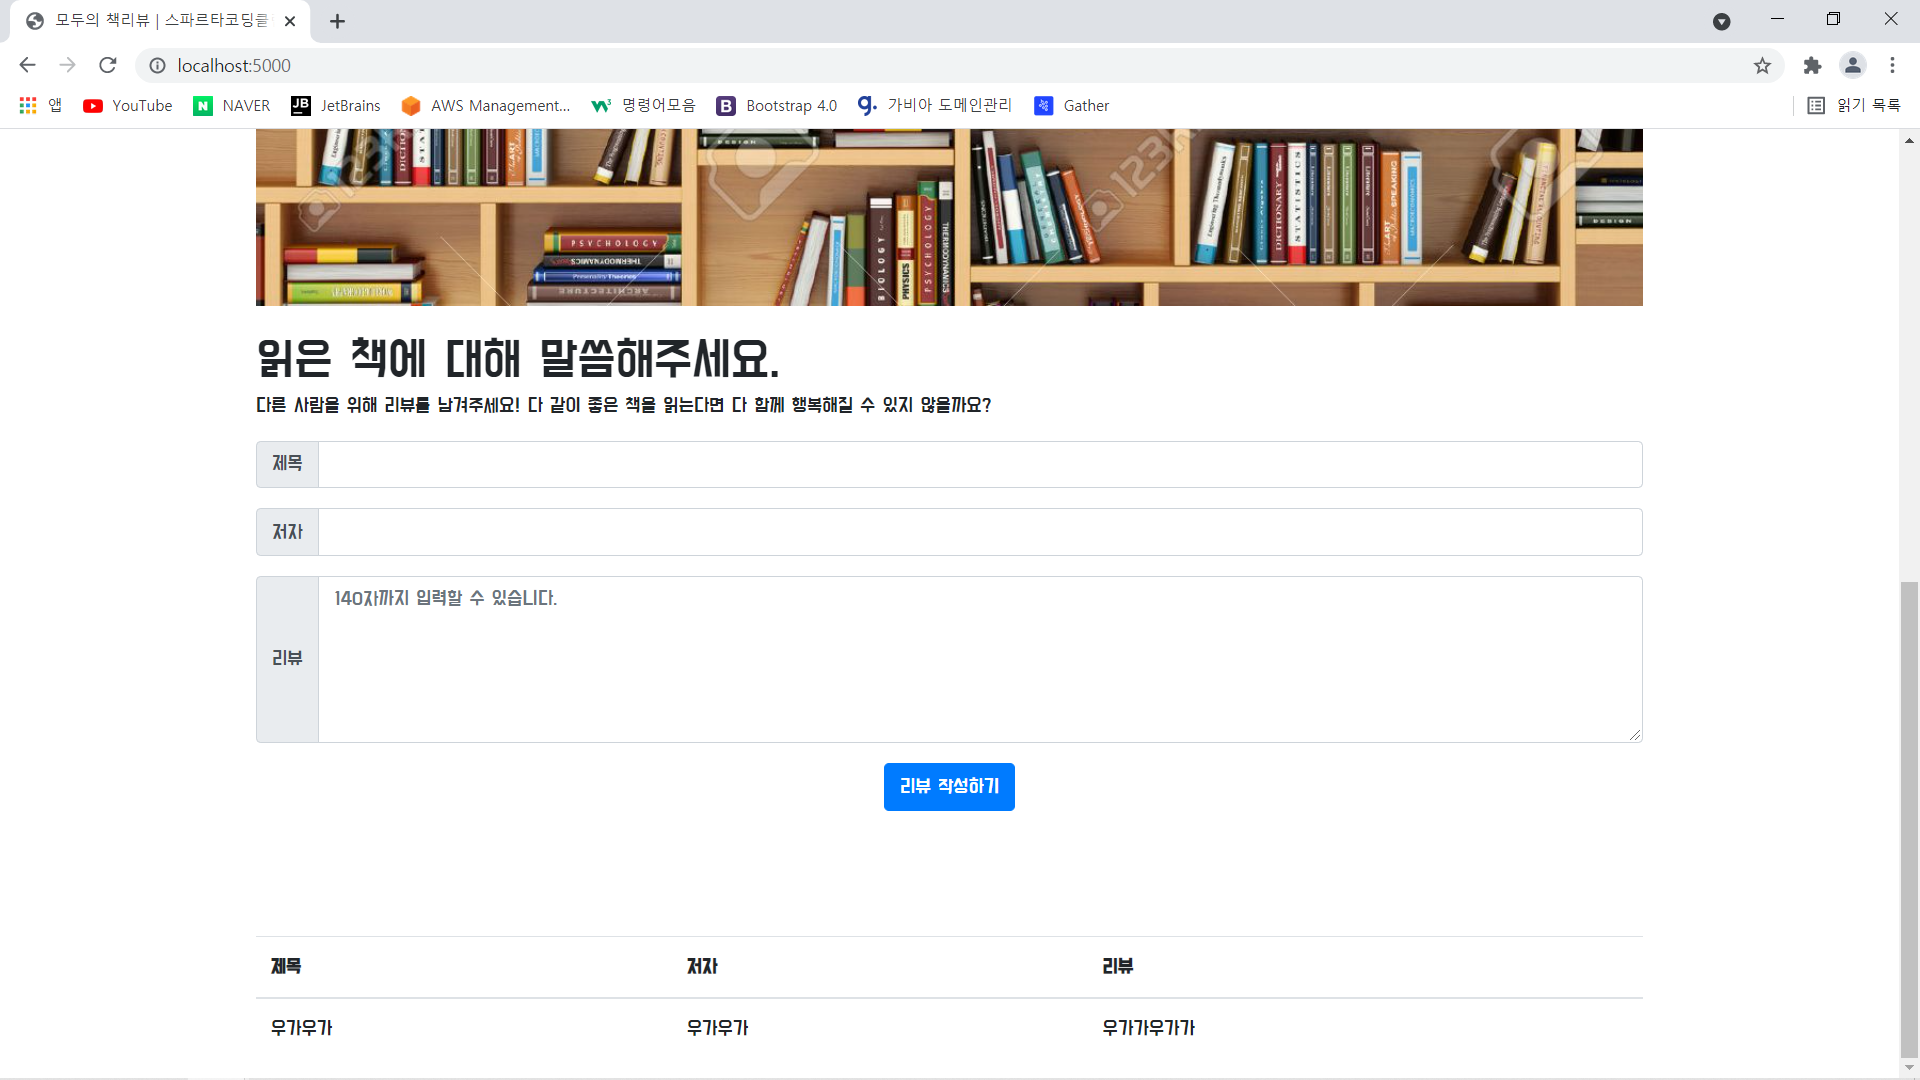Select the 모두의 책리뷰 tab
Image resolution: width=1920 pixels, height=1080 pixels.
click(x=160, y=21)
